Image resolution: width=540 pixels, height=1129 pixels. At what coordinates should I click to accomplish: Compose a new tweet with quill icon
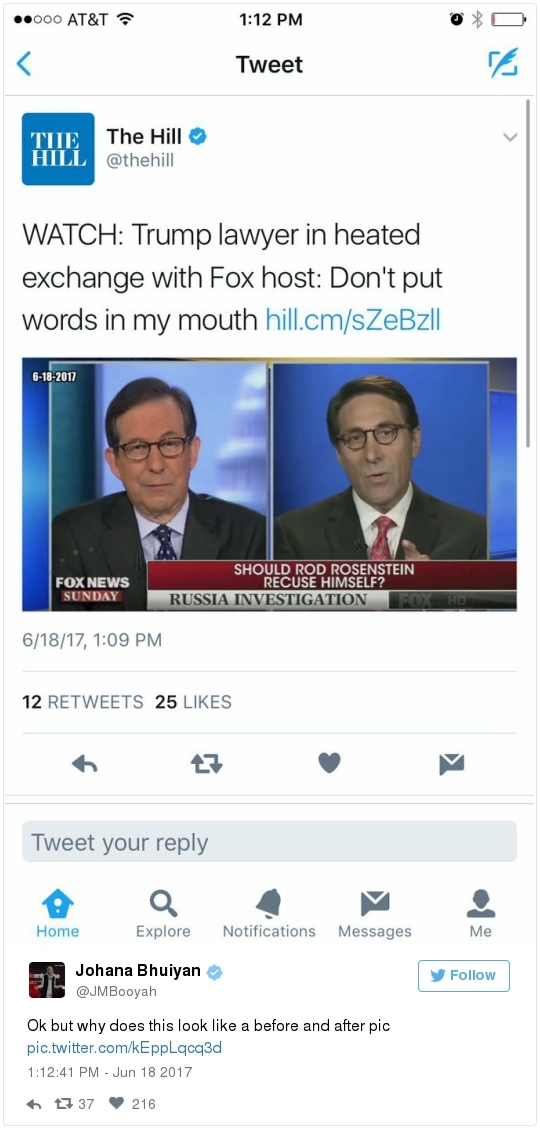tap(503, 64)
